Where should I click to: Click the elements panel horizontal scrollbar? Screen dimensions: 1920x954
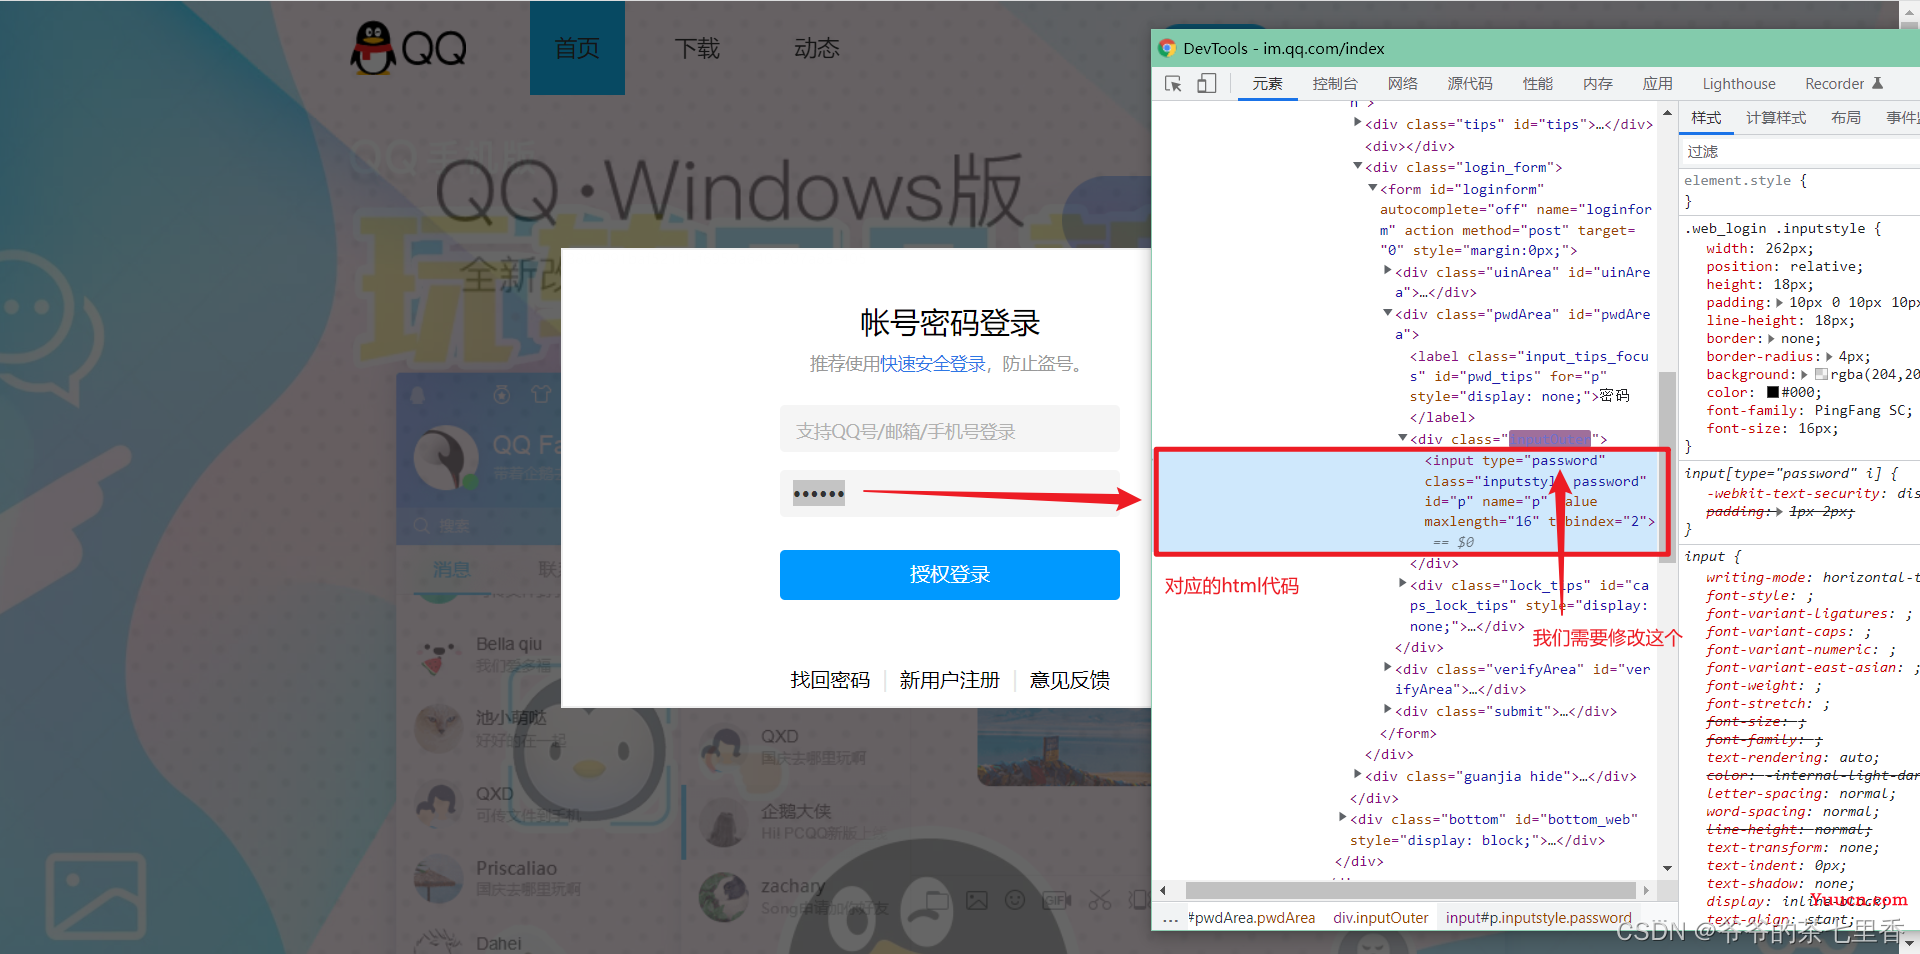point(1410,890)
